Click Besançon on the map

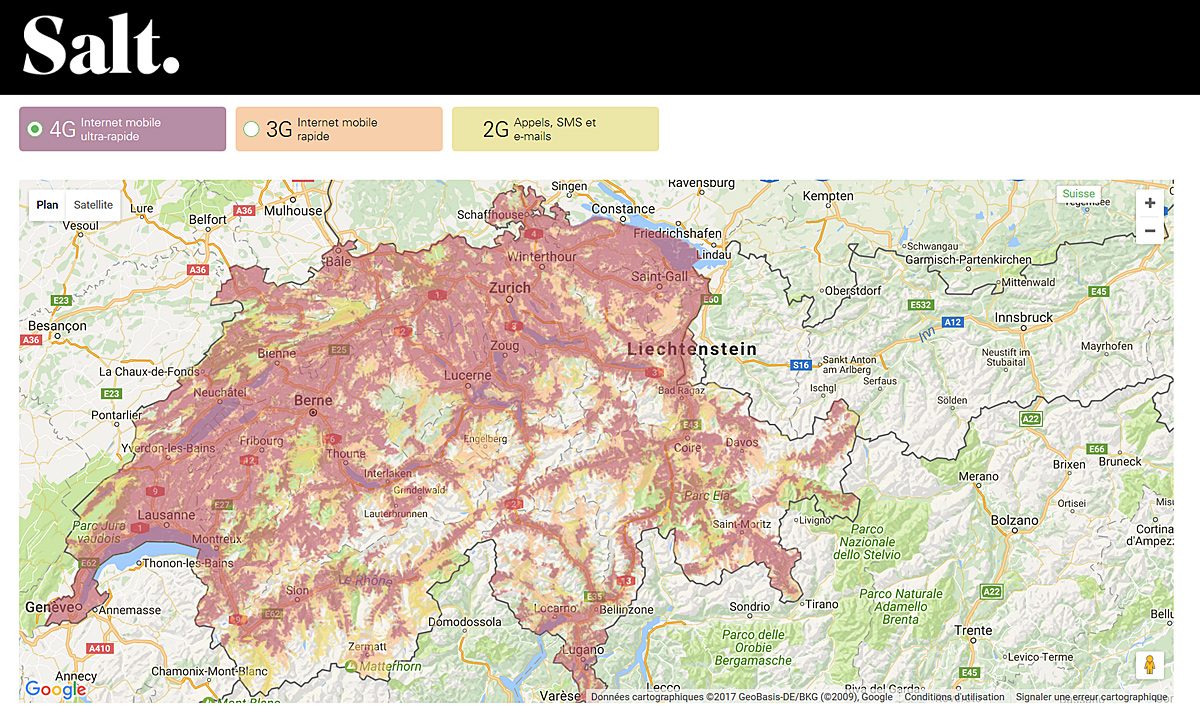tap(59, 326)
